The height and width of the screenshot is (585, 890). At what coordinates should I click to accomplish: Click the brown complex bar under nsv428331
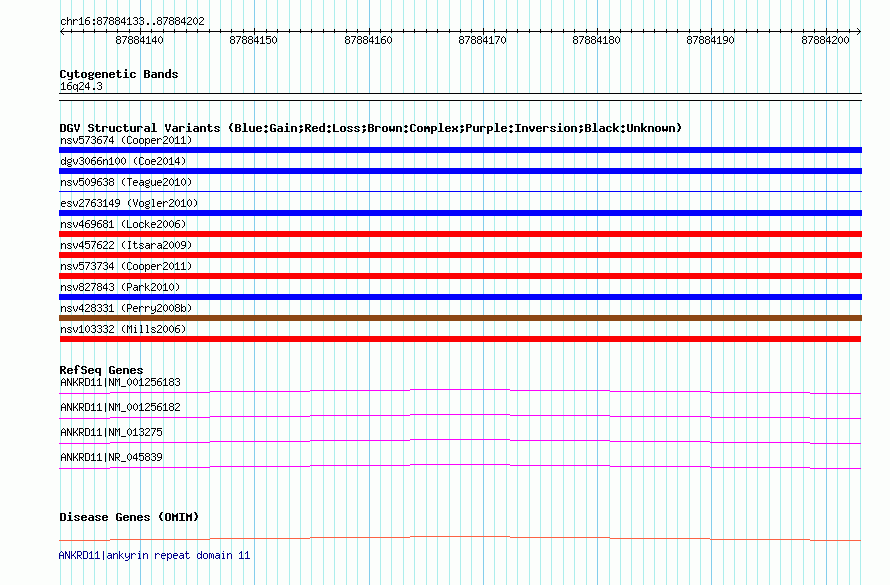click(460, 318)
